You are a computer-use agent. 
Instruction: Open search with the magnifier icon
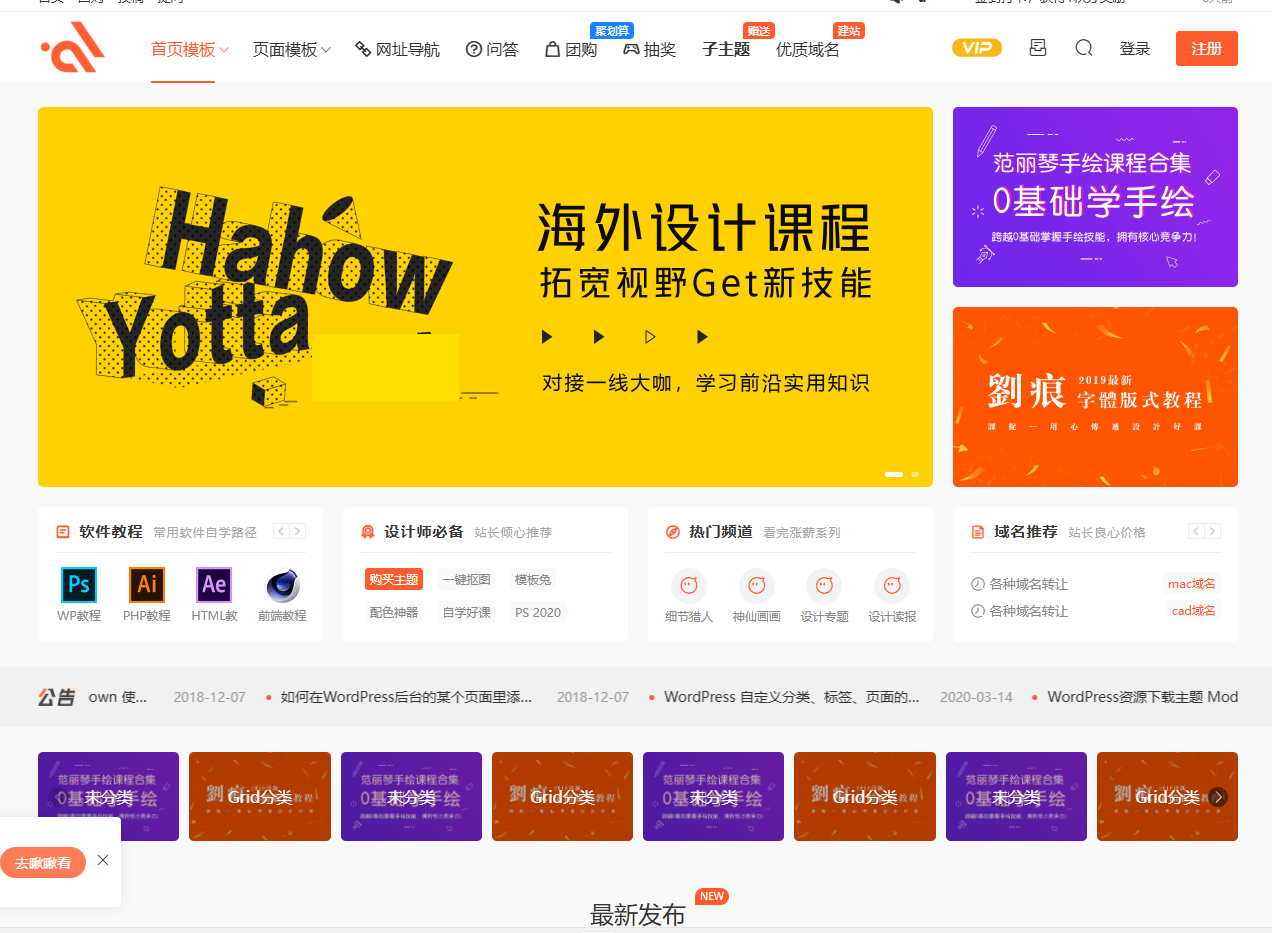point(1084,48)
